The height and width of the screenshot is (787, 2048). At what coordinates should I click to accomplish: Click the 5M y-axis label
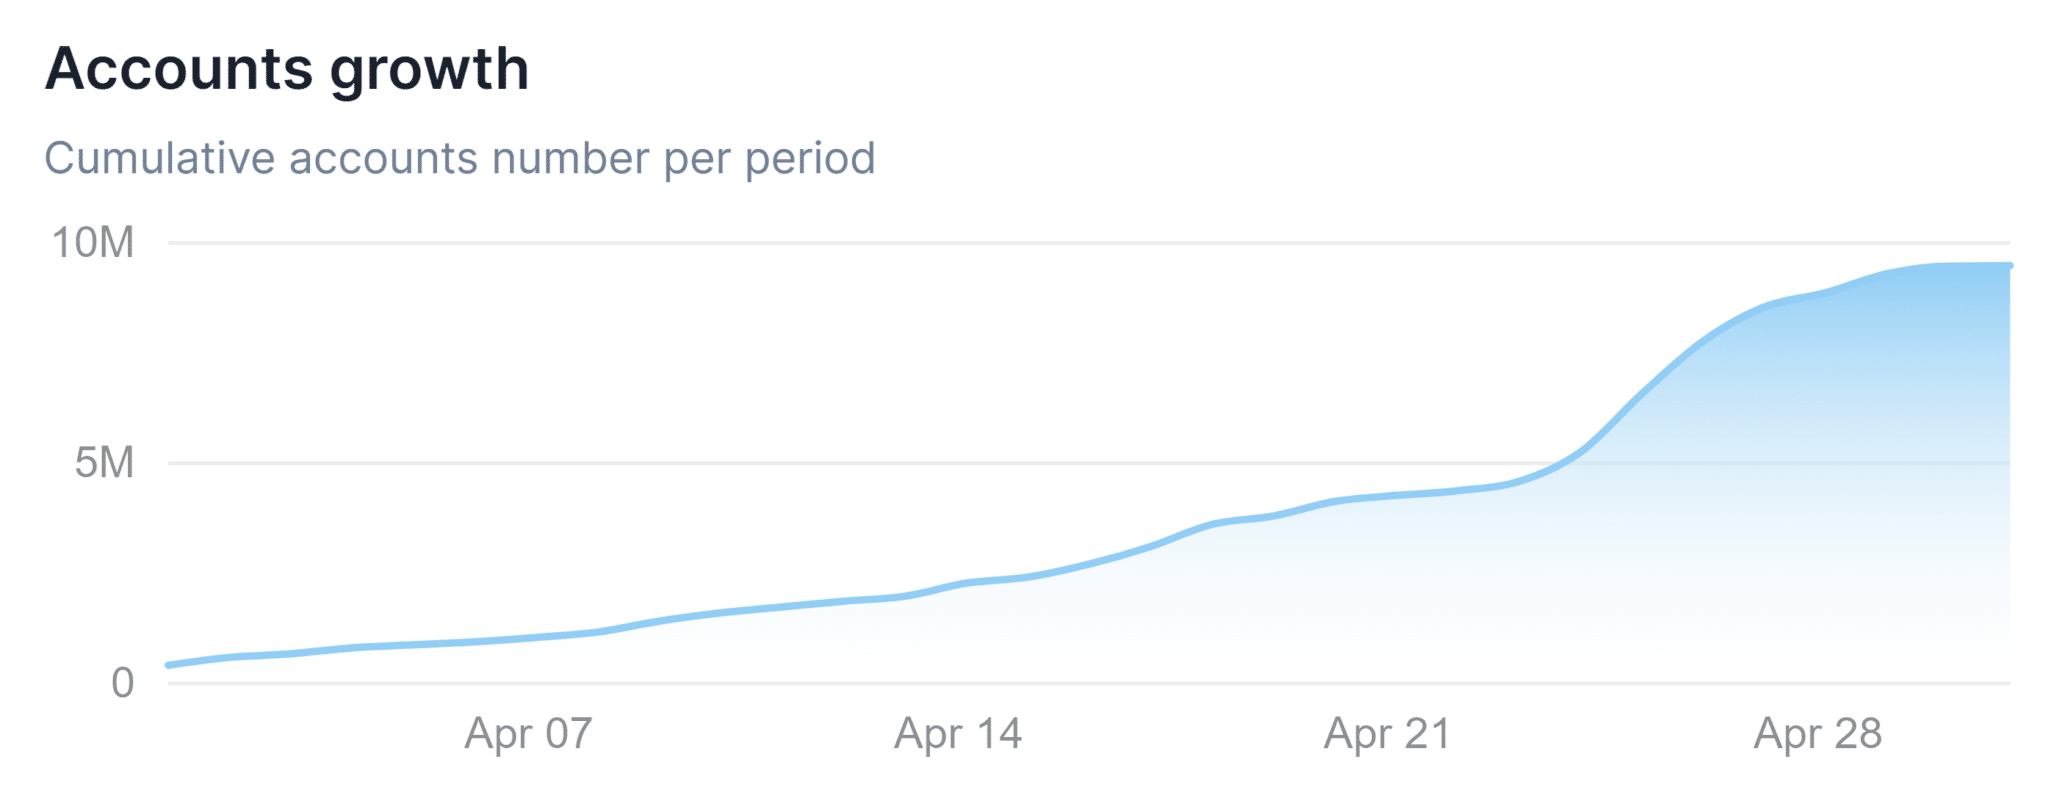(104, 463)
